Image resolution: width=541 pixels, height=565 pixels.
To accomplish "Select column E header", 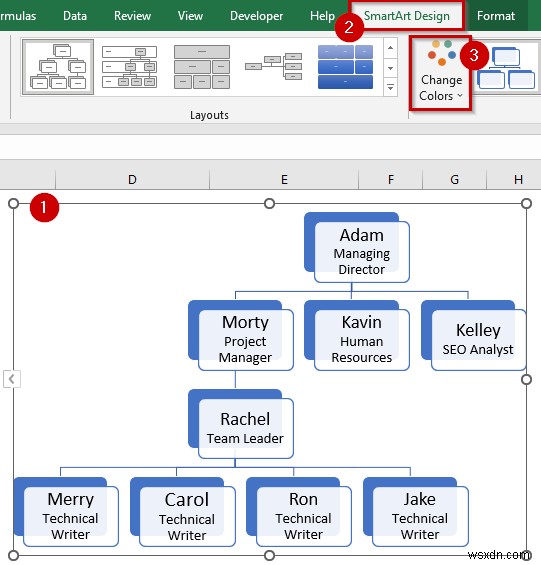I will [x=284, y=179].
